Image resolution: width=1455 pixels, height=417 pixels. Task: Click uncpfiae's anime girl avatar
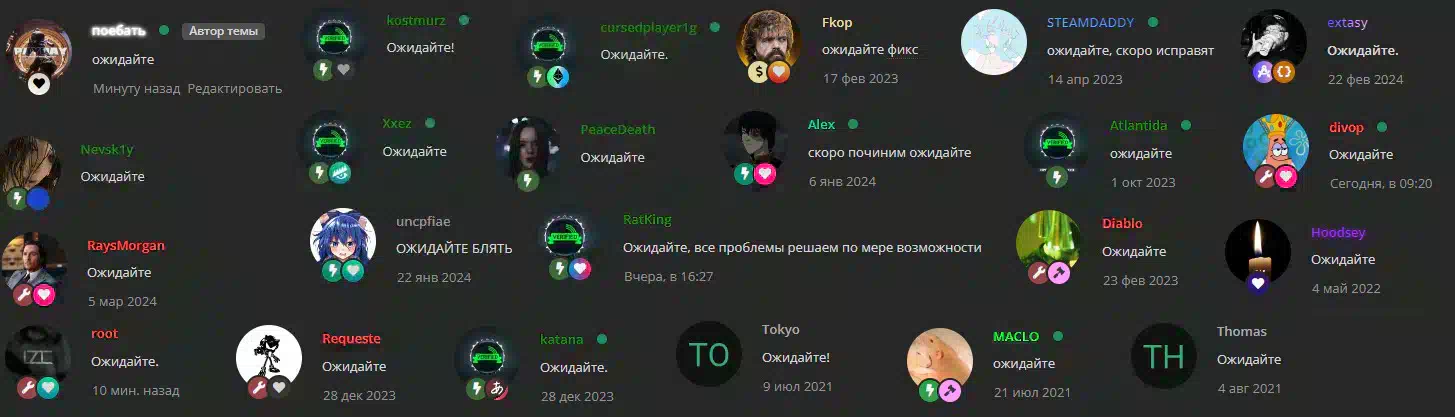343,243
